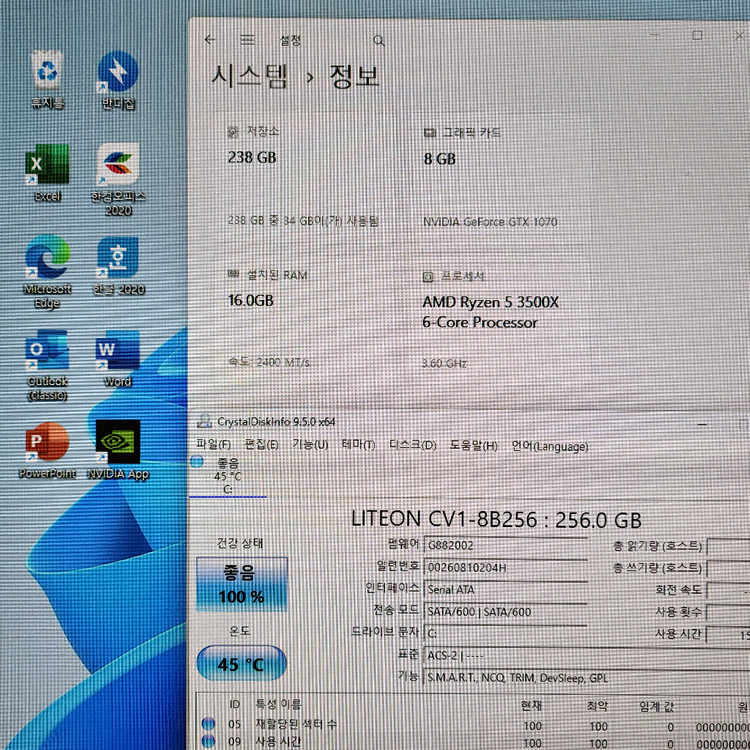Click the features field S.M.A.R.T., NCQ, TRIM
Screen dimensions: 750x750
point(587,678)
